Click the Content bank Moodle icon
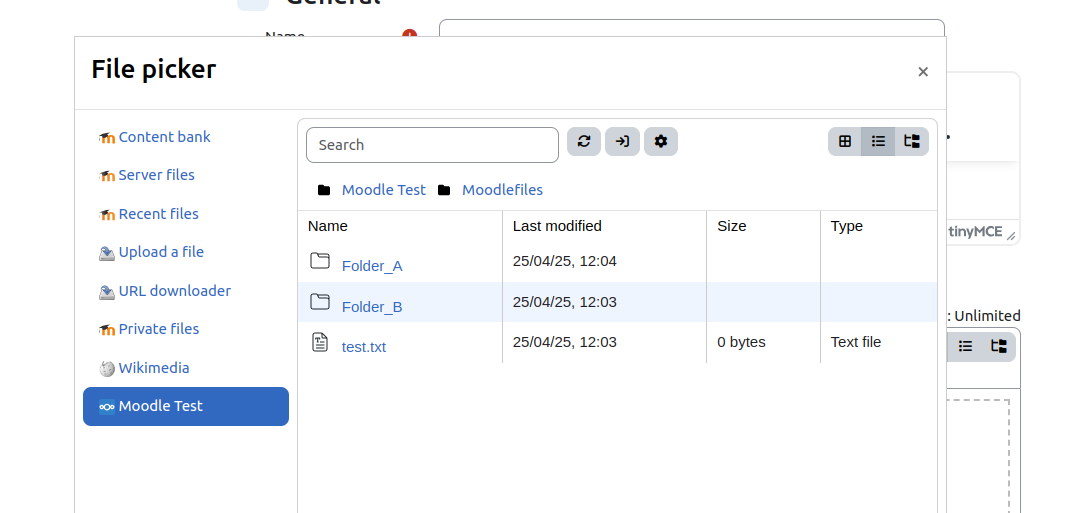The width and height of the screenshot is (1074, 513). pyautogui.click(x=107, y=138)
